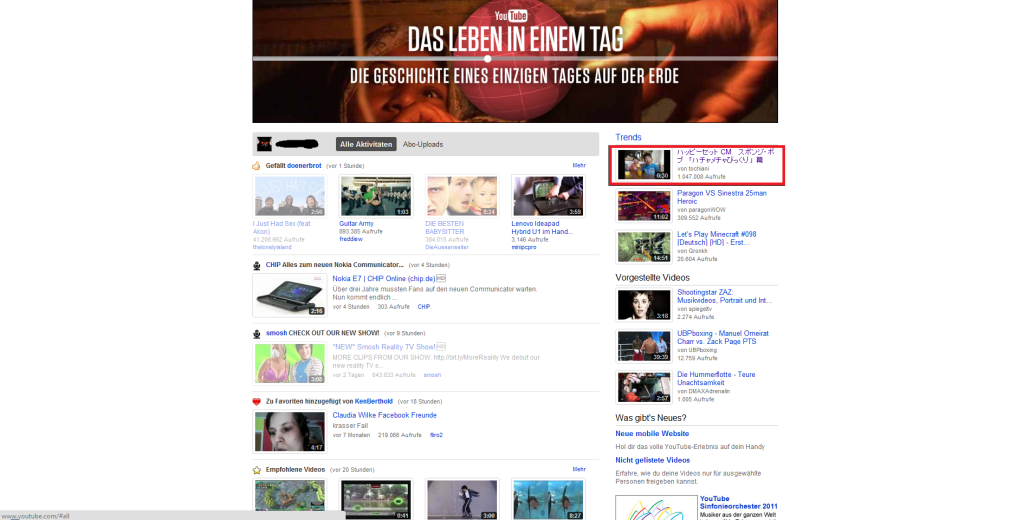Open freddiew channel link

click(351, 239)
